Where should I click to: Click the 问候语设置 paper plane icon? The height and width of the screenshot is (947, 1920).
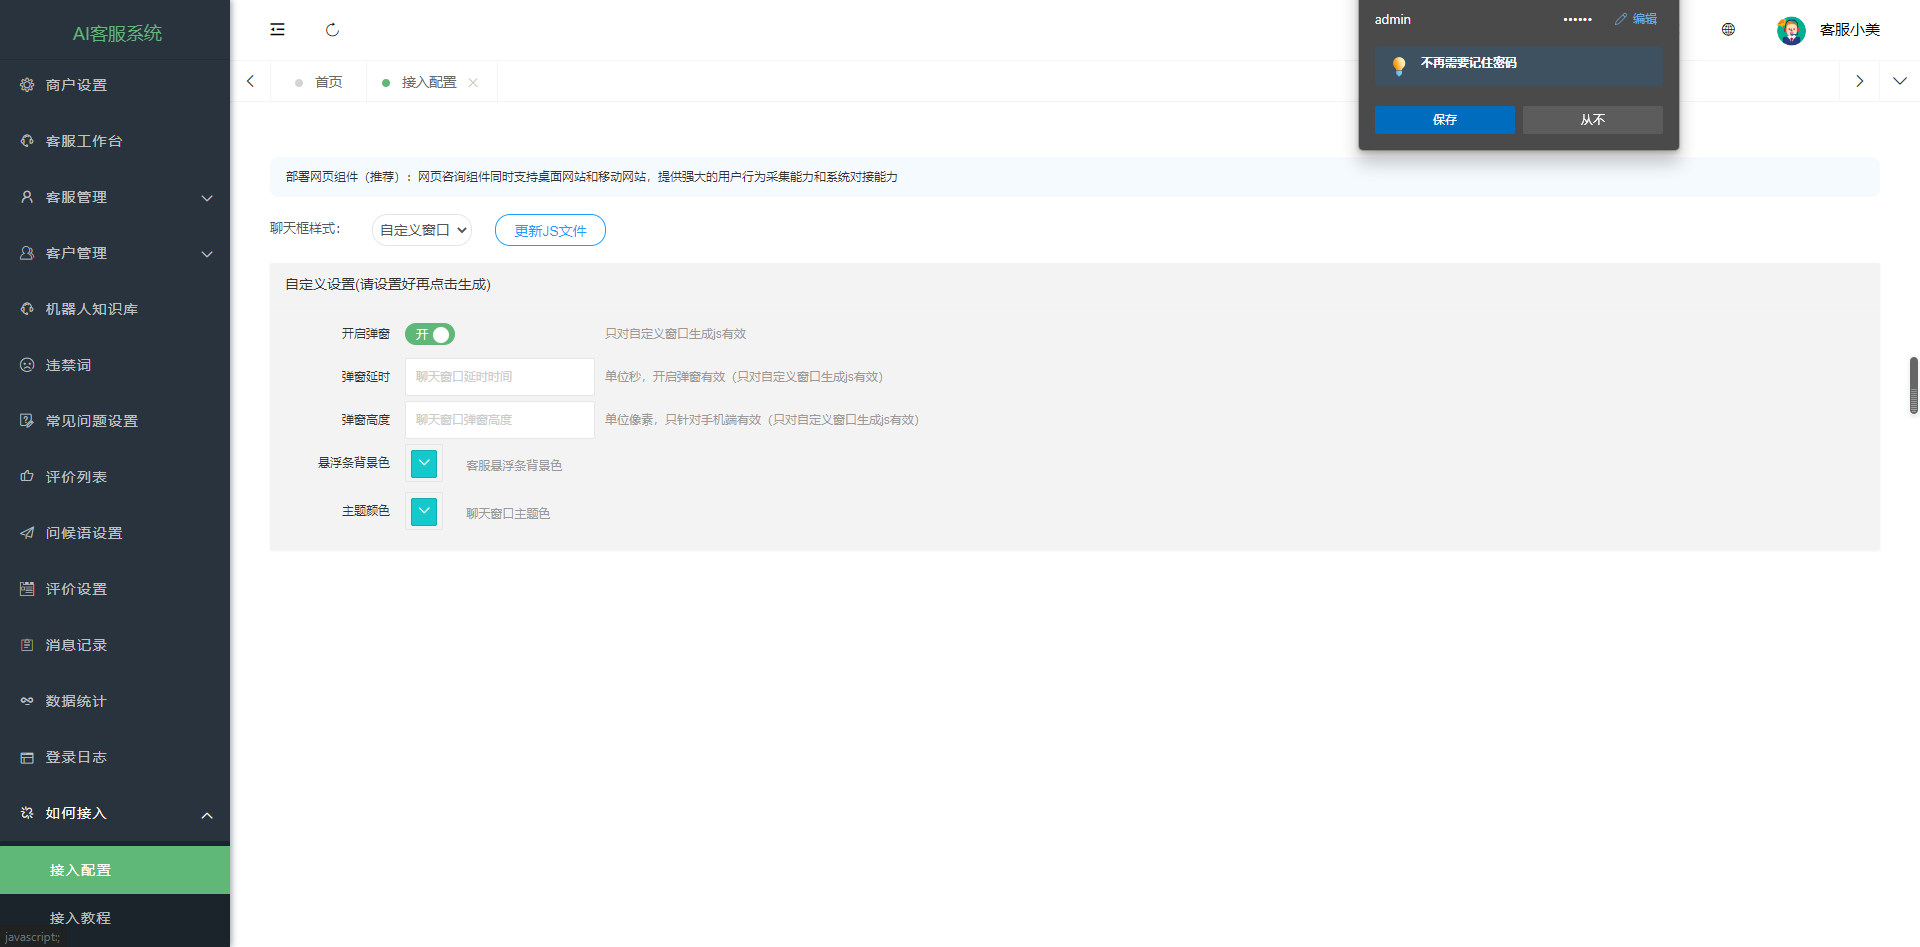click(27, 533)
